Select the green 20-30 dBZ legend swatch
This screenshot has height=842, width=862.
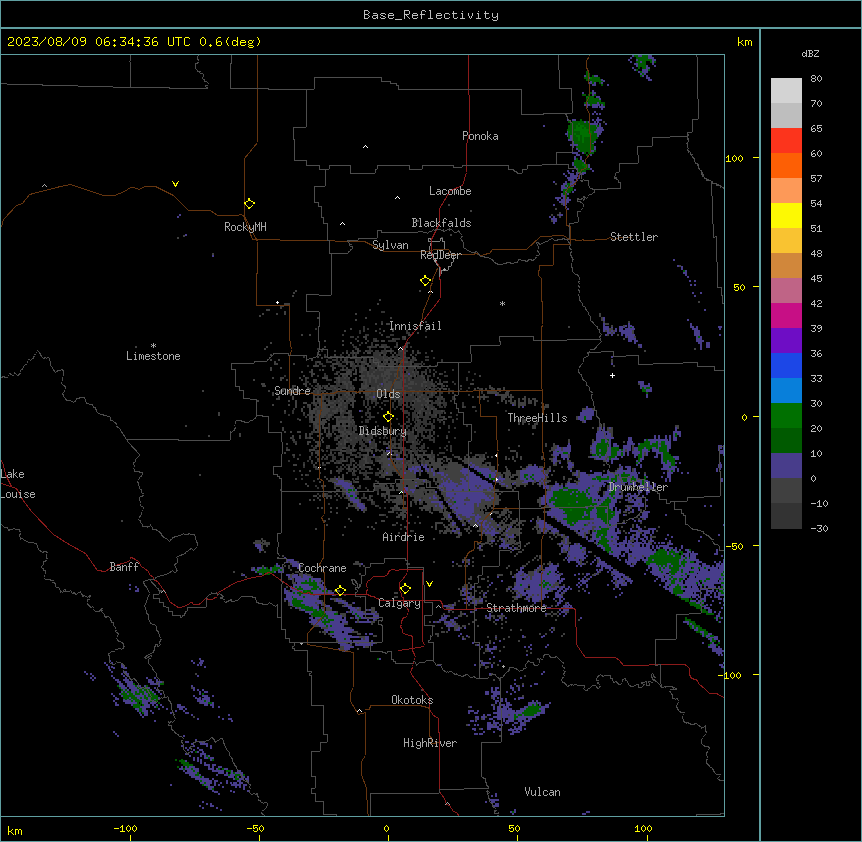click(786, 416)
